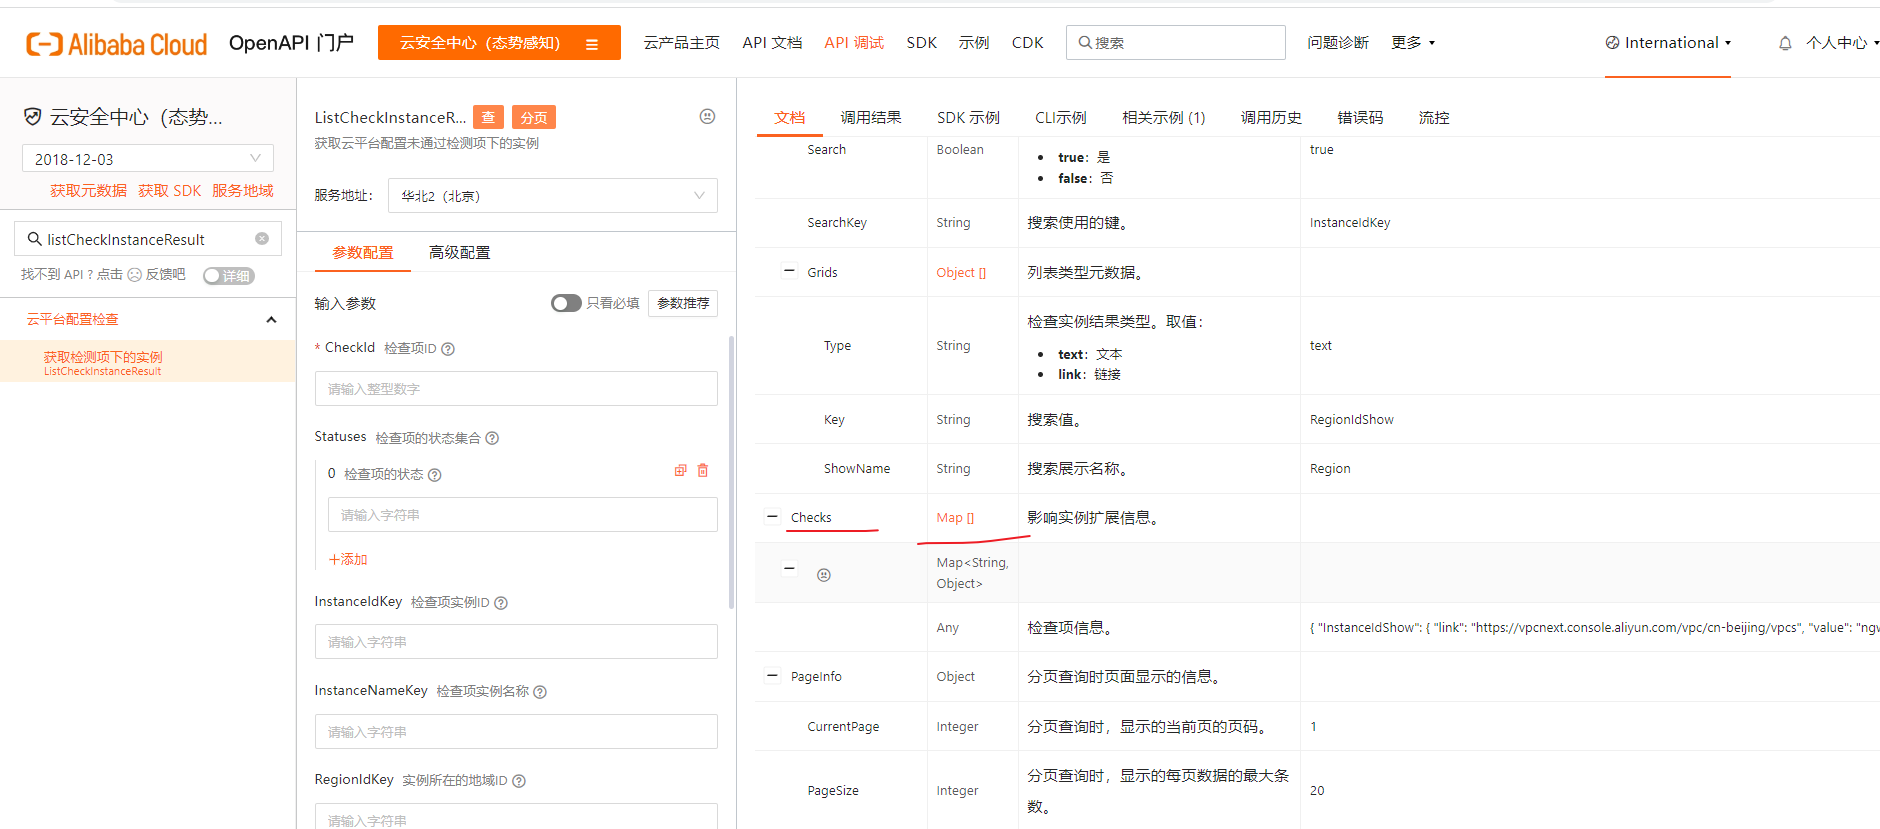Open 示例 in top navigation
Screen dimensions: 1880x829
point(974,43)
